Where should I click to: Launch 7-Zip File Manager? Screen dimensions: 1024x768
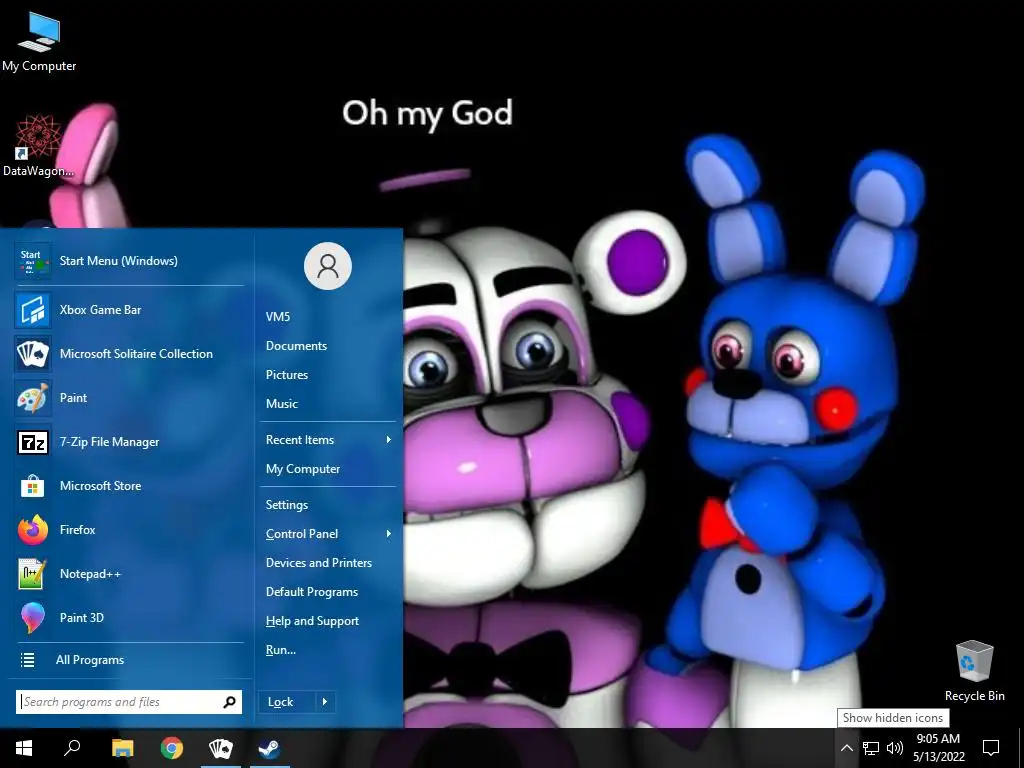point(129,442)
